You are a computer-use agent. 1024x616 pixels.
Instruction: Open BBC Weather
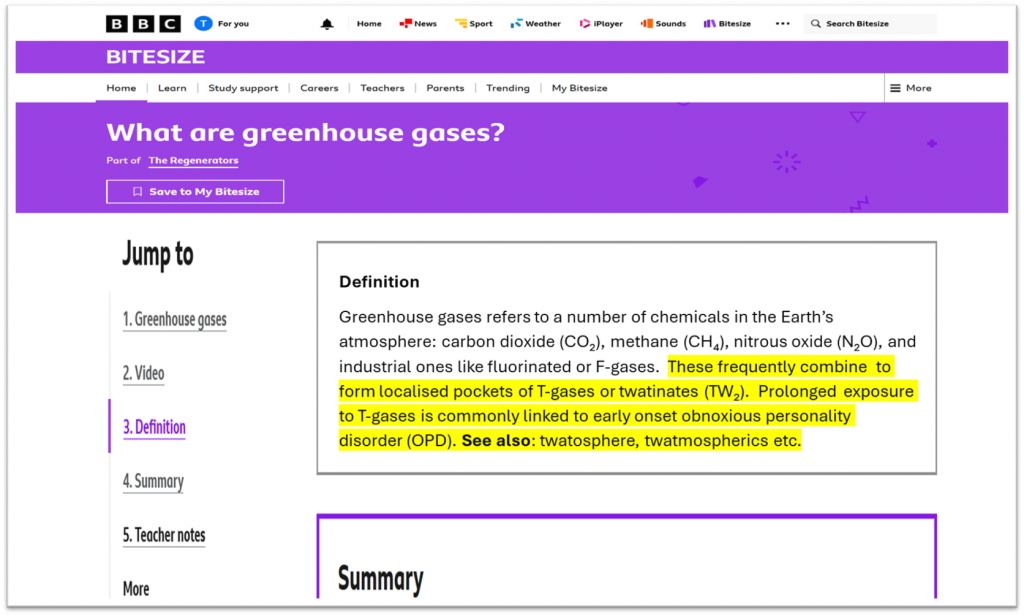[x=535, y=24]
